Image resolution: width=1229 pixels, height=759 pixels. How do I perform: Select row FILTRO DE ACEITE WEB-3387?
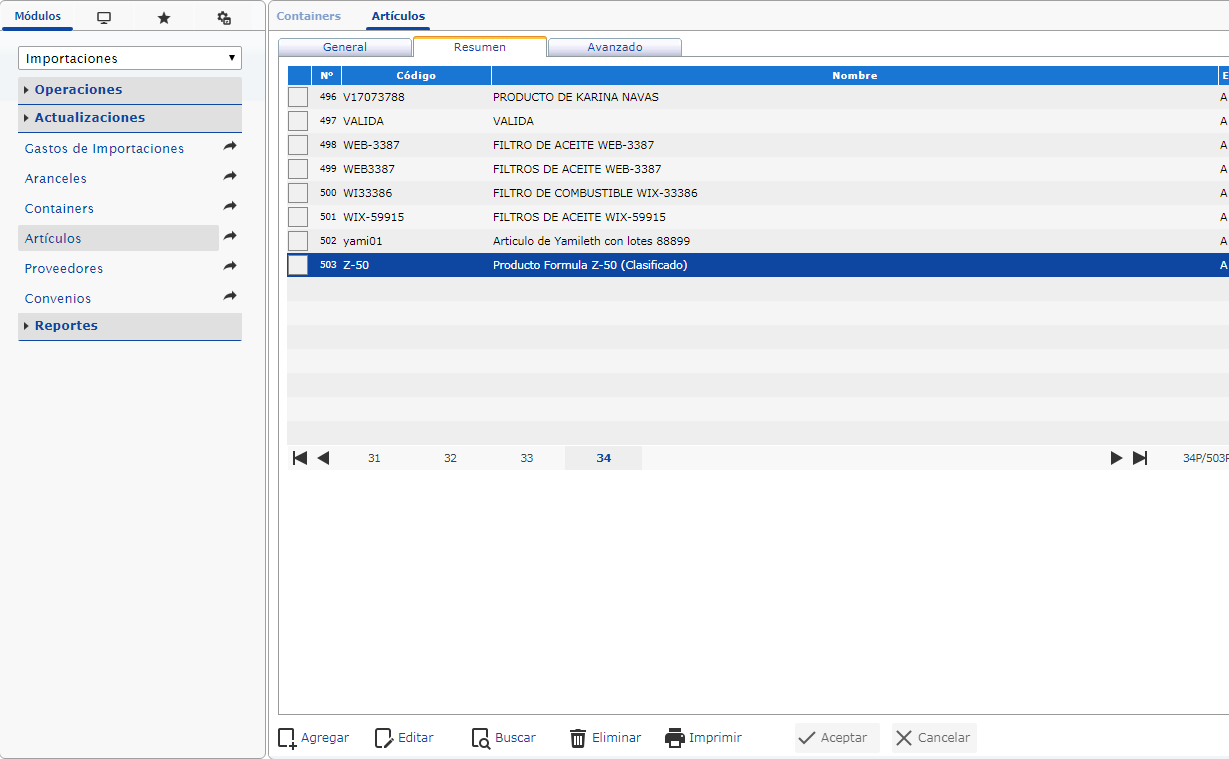pos(758,145)
